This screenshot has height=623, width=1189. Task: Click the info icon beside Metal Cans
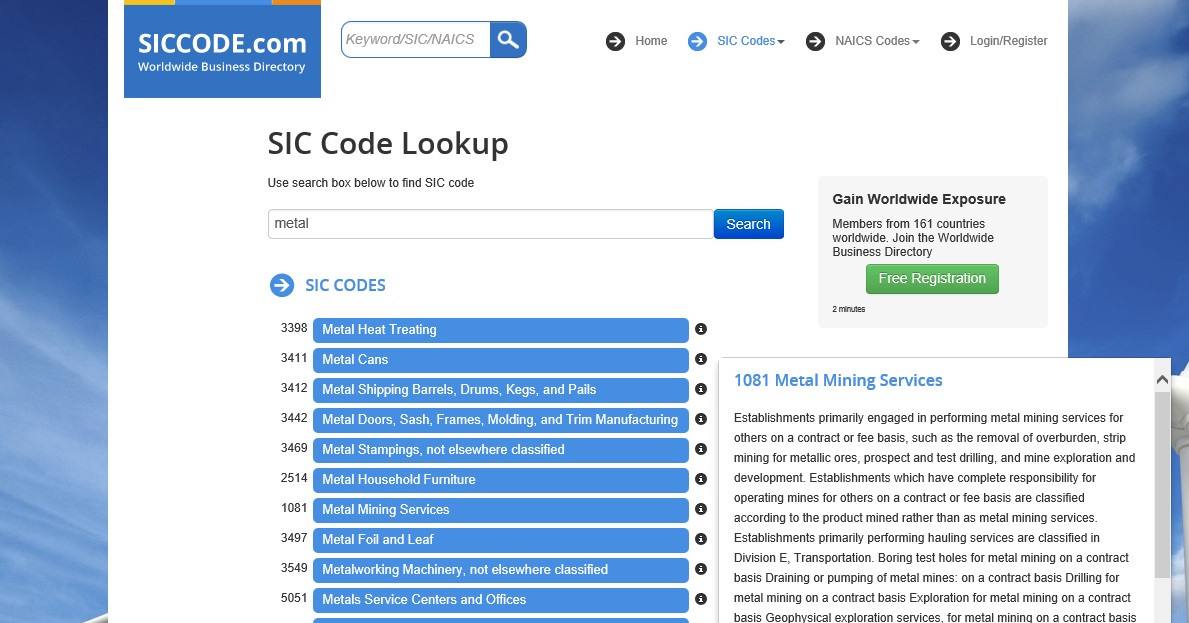[x=701, y=360]
